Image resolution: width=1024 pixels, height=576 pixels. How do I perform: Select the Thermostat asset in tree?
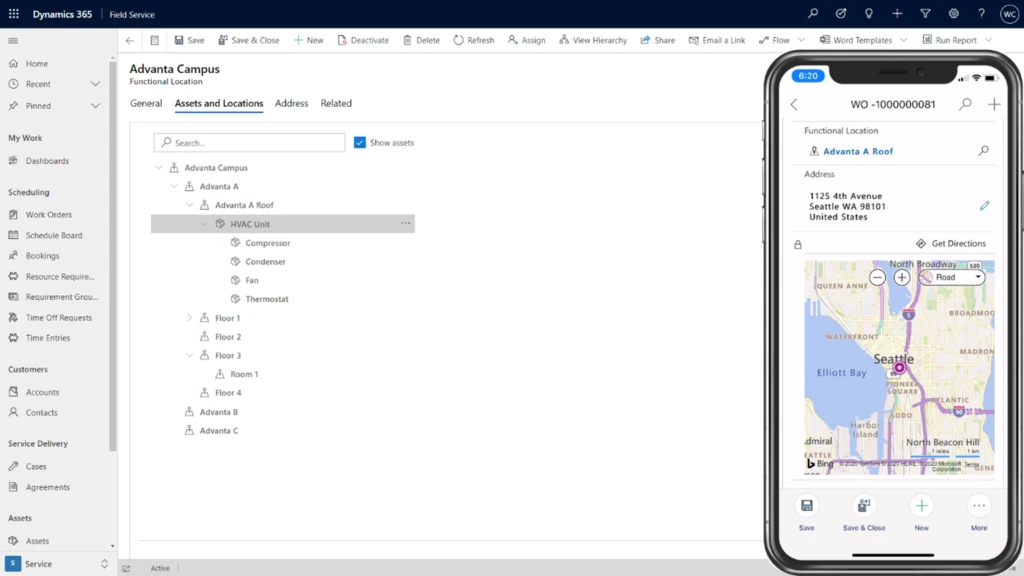click(267, 299)
